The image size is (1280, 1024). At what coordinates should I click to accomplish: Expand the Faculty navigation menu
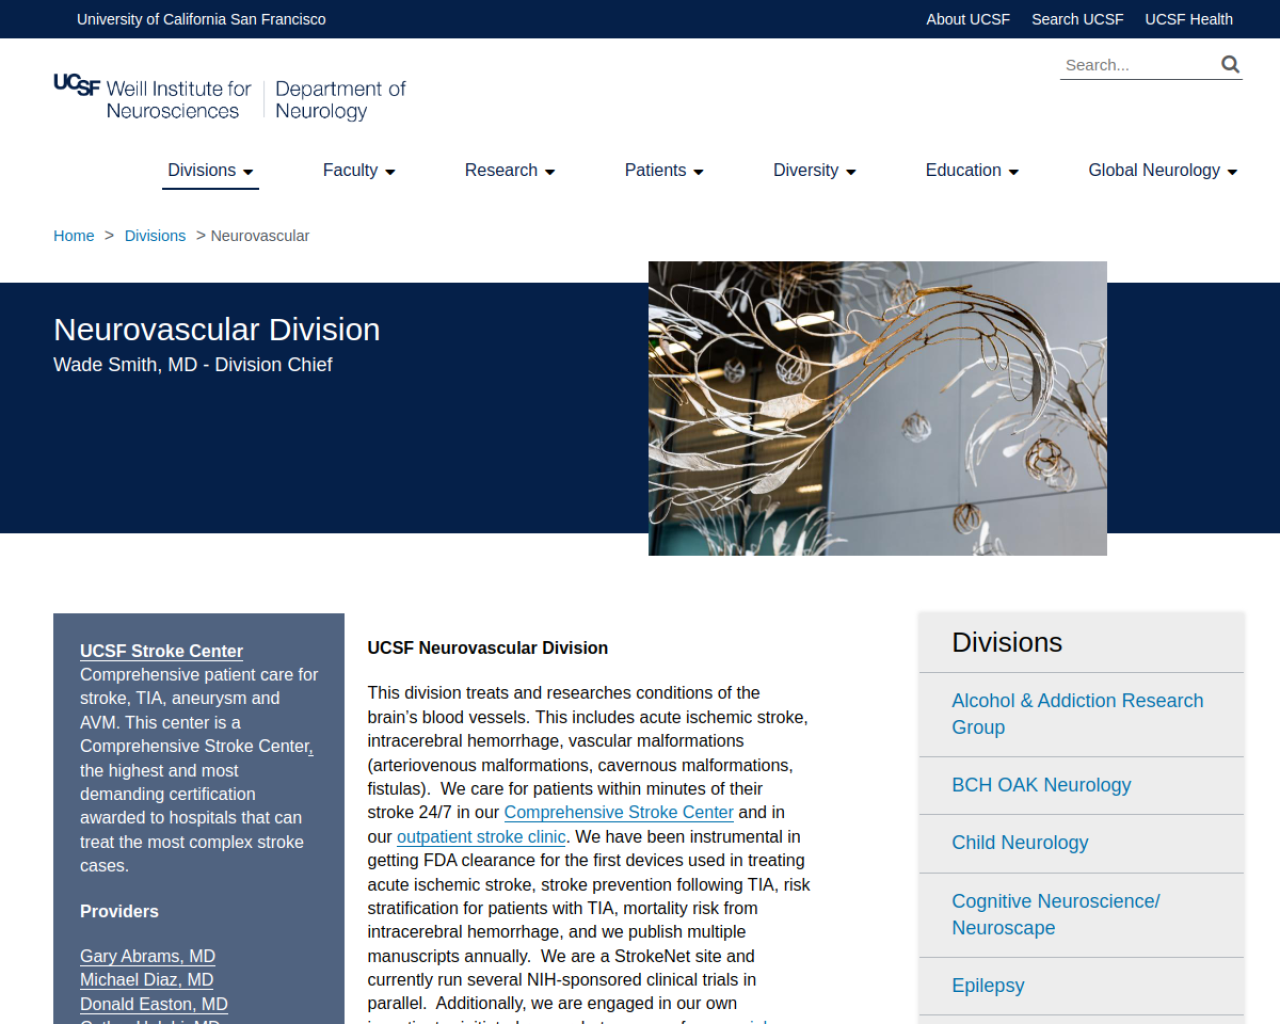click(x=359, y=170)
